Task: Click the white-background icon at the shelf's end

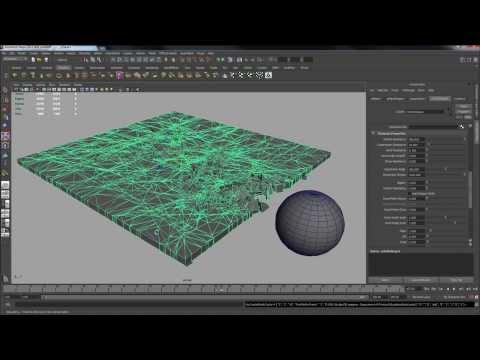Action: point(268,76)
